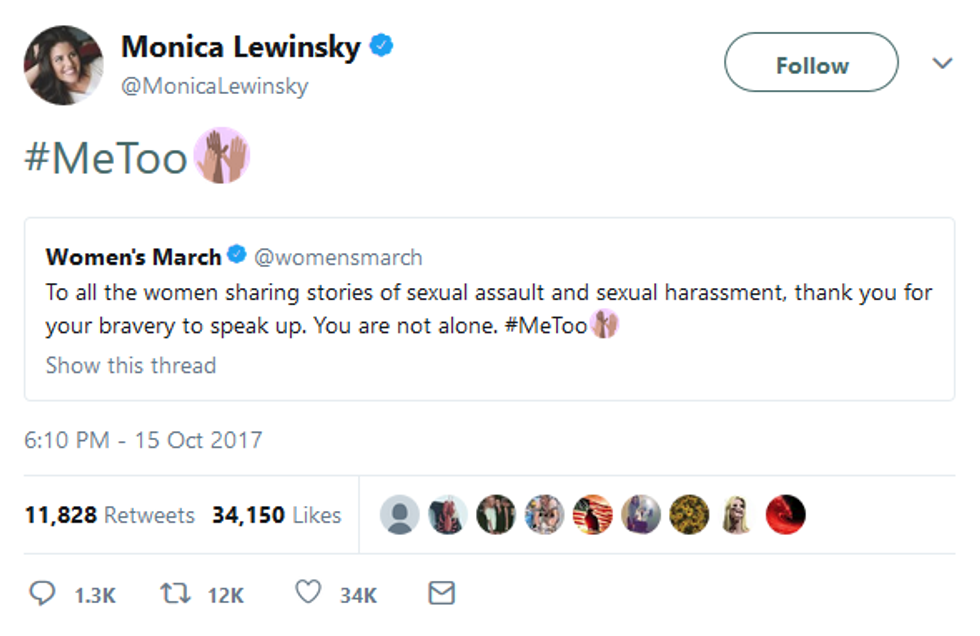View the 11,828 Retweets list
The image size is (980, 636).
click(110, 515)
